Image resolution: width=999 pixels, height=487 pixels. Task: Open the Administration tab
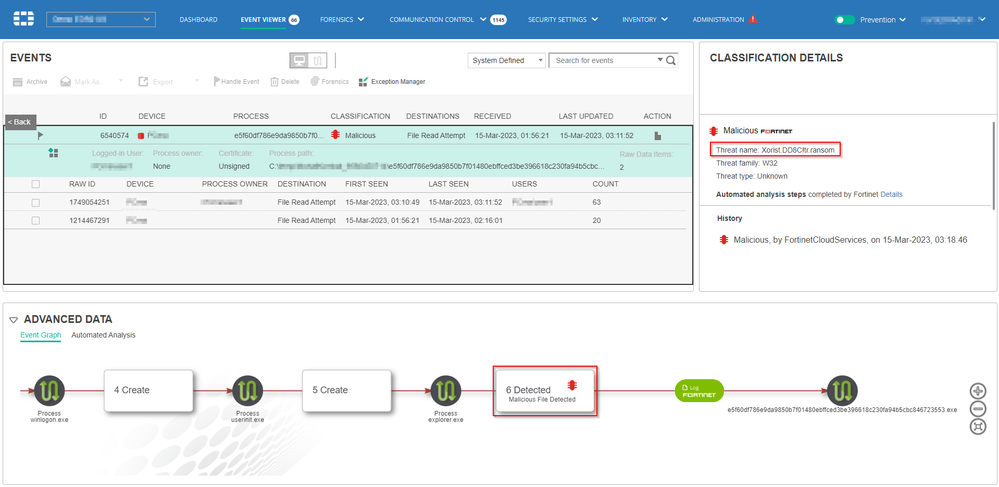[718, 20]
